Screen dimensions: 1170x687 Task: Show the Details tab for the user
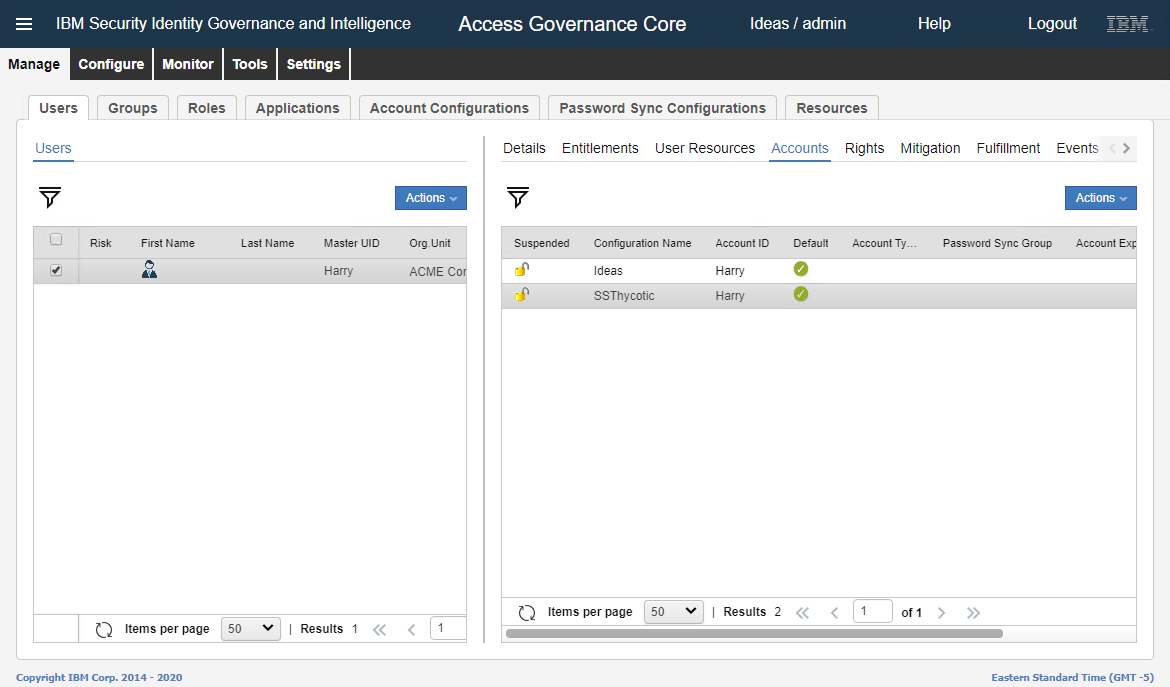point(525,148)
